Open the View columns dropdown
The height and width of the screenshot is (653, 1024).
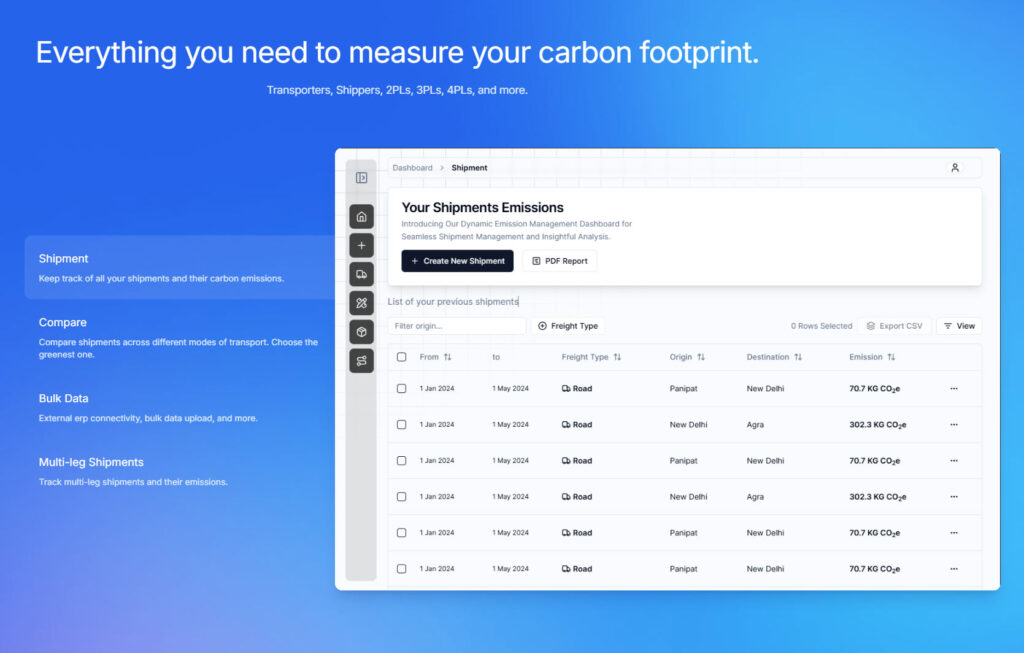pos(958,326)
